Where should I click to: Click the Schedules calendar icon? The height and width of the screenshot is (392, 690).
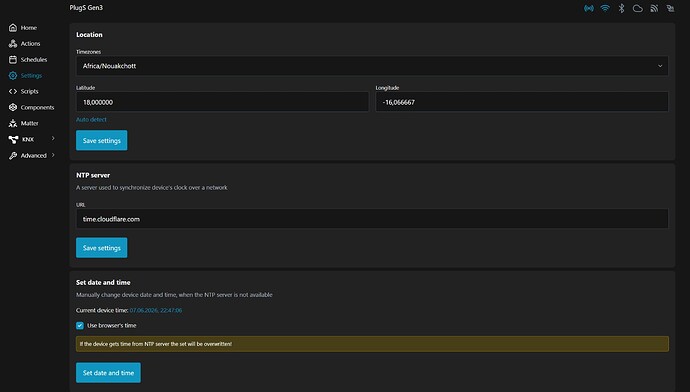click(13, 59)
